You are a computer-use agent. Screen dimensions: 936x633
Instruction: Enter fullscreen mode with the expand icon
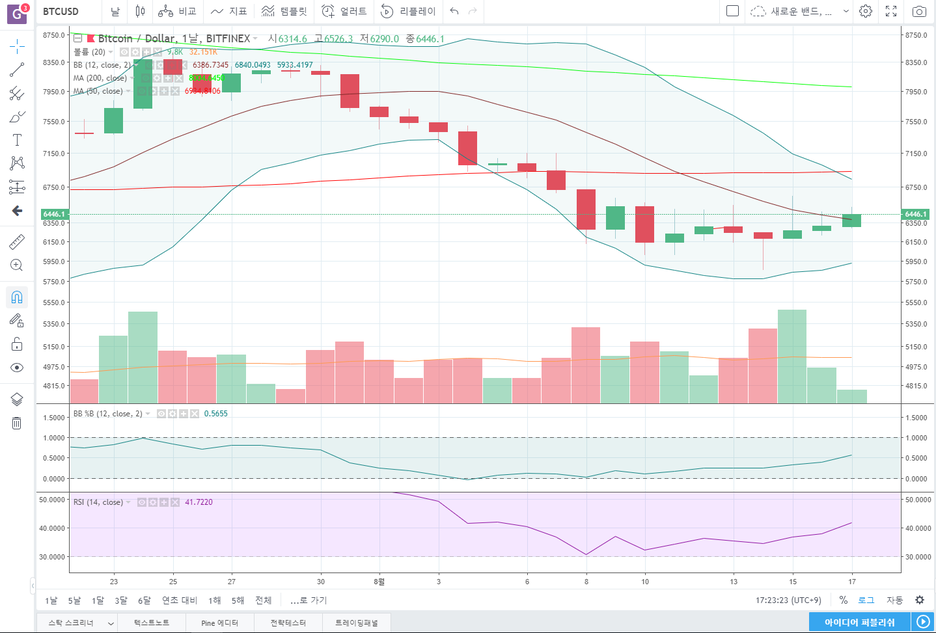(x=891, y=11)
